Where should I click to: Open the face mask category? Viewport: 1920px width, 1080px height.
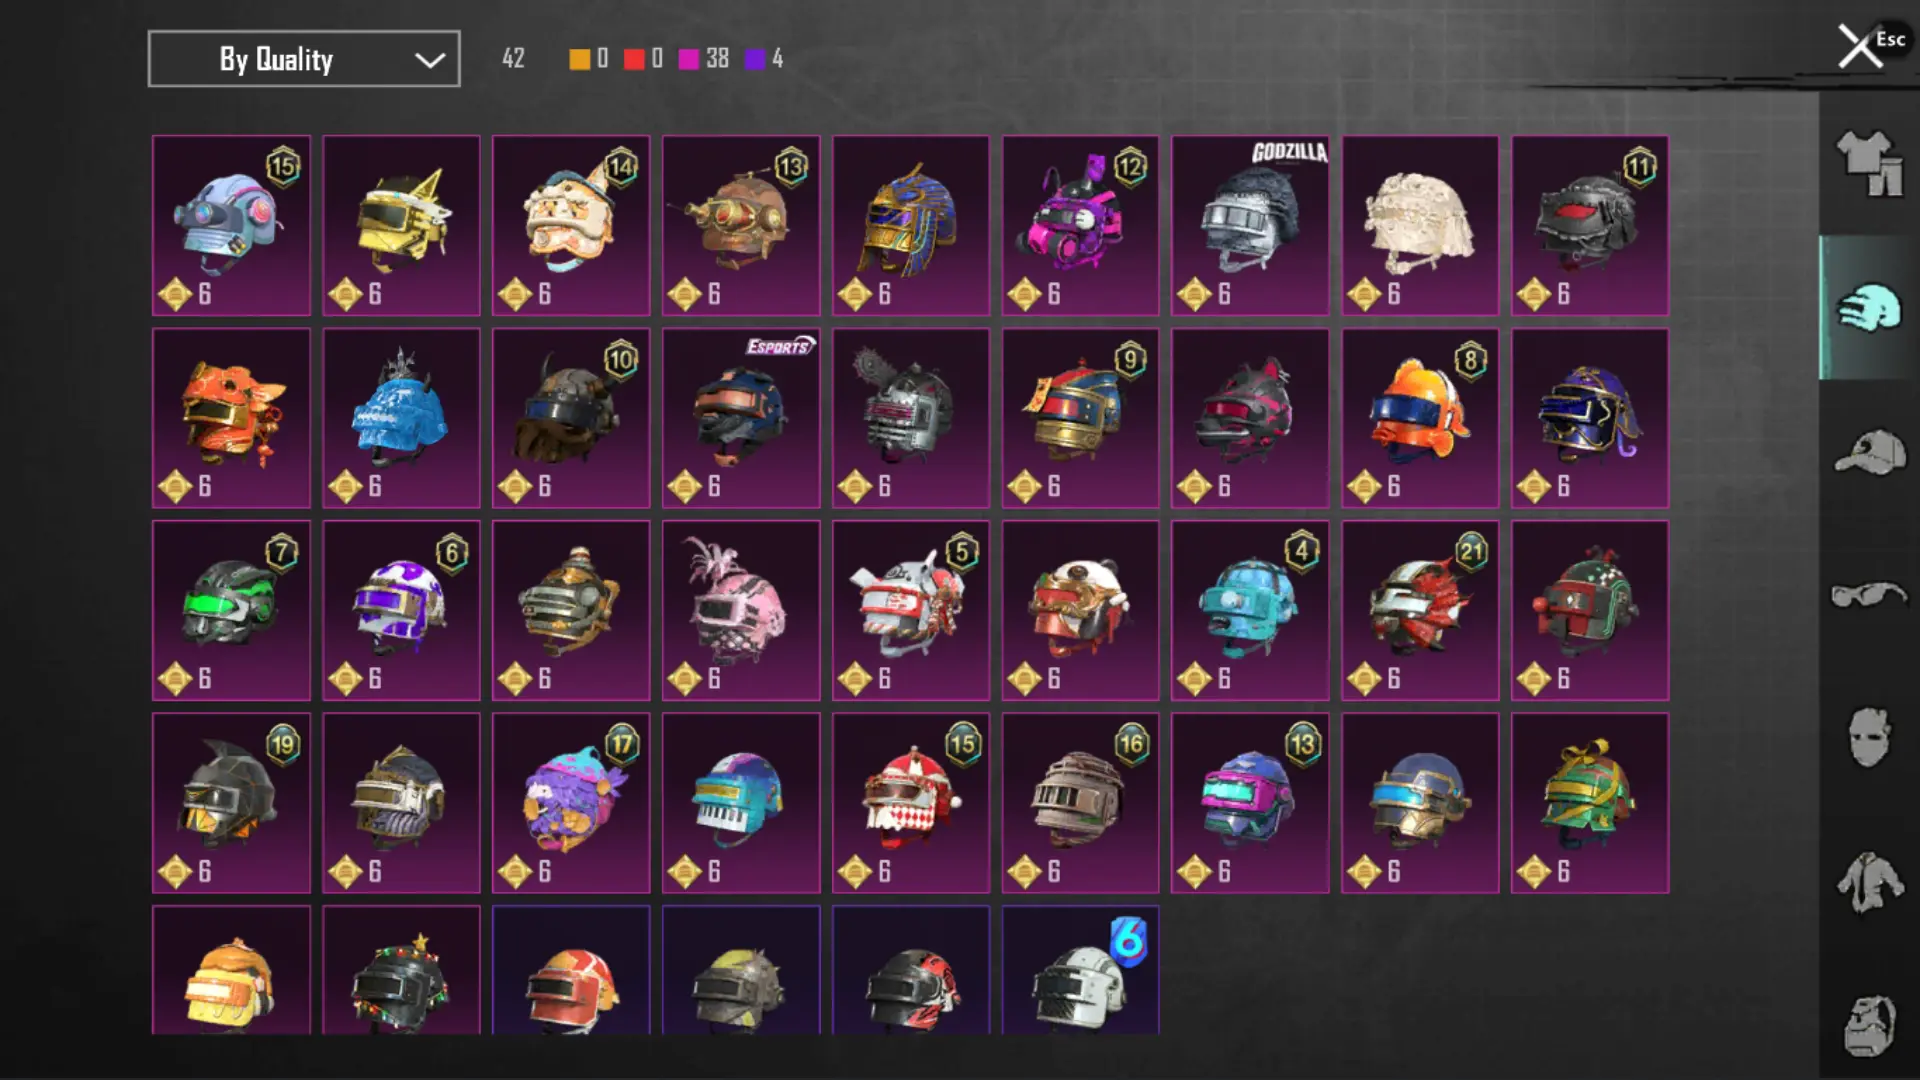click(1869, 737)
